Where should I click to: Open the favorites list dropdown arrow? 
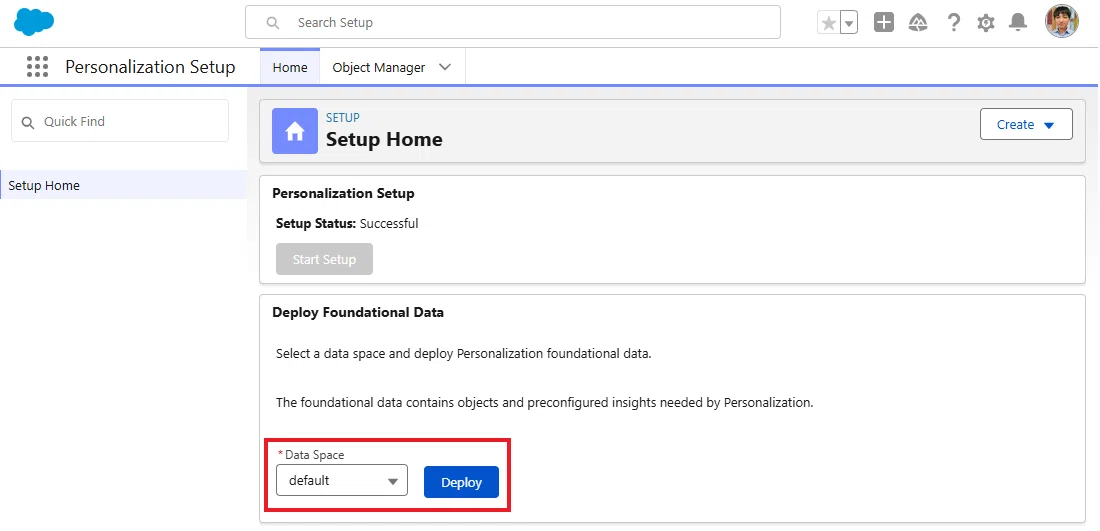point(849,22)
